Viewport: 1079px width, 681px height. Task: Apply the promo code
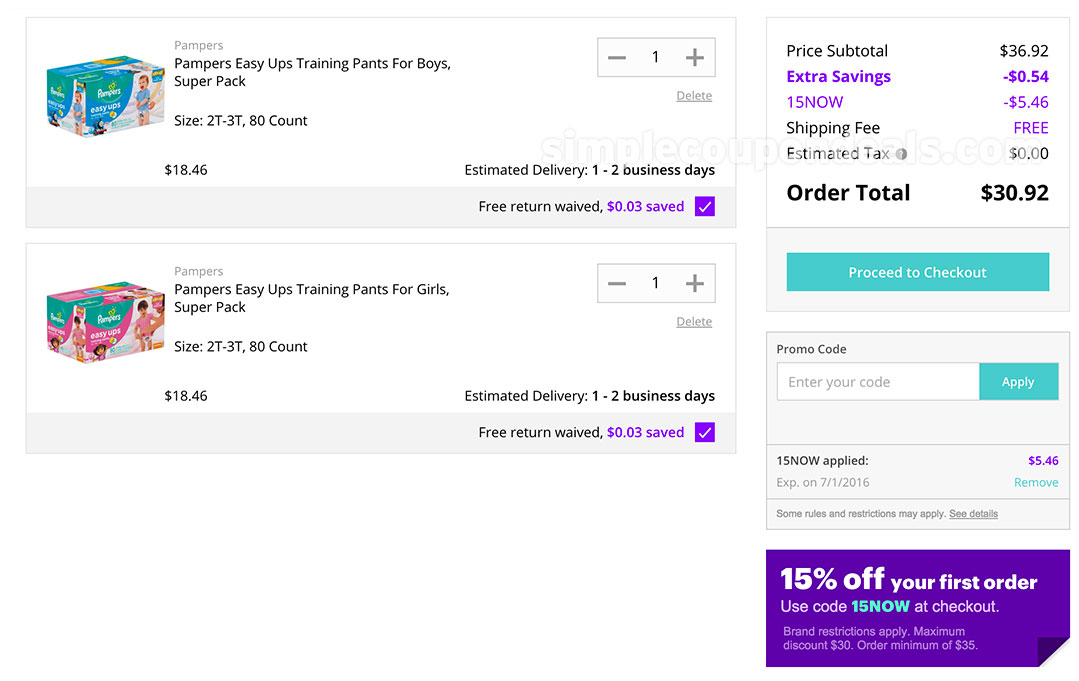pyautogui.click(x=1018, y=382)
